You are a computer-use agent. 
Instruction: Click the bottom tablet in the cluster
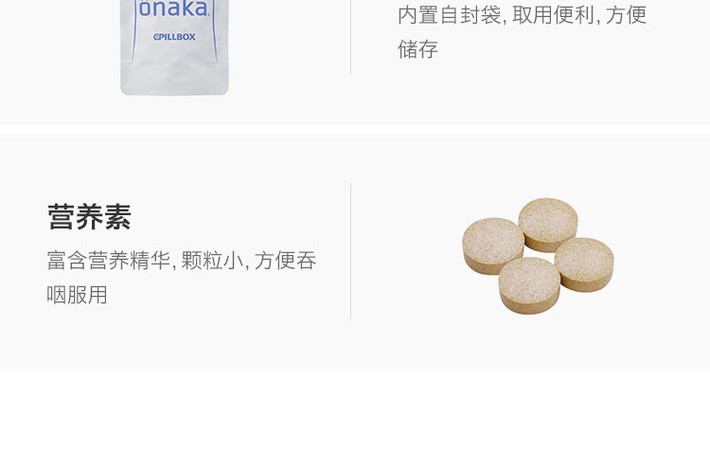pyautogui.click(x=529, y=285)
